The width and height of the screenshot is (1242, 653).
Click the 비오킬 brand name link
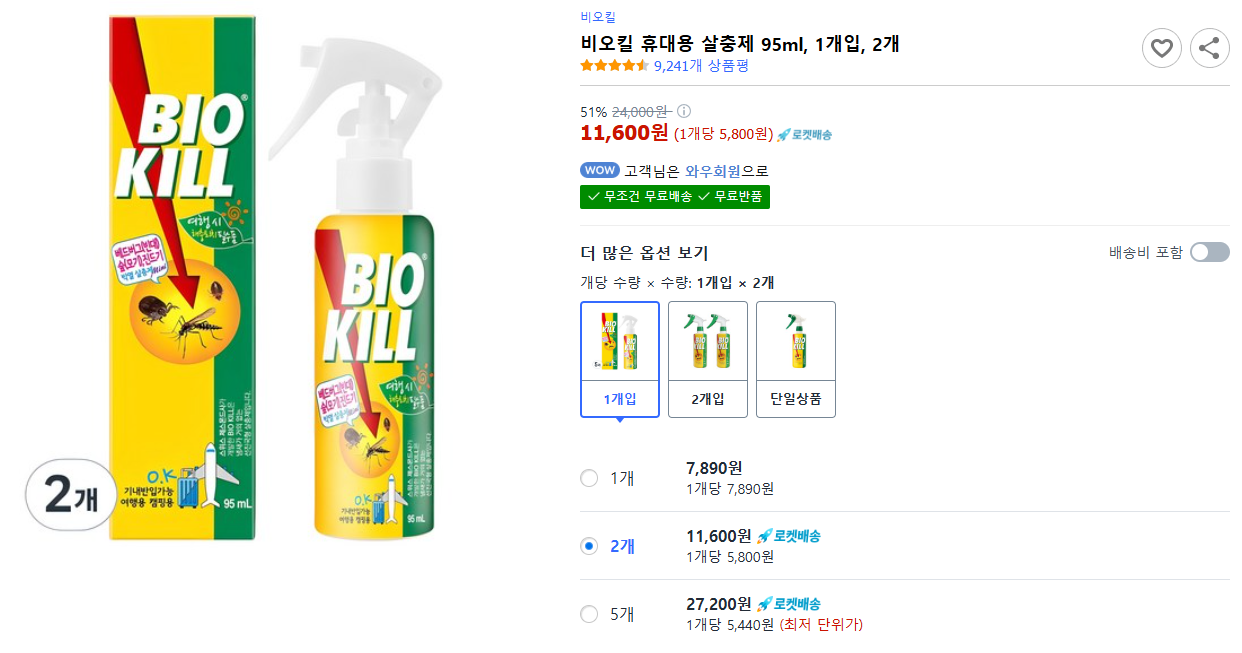[599, 16]
